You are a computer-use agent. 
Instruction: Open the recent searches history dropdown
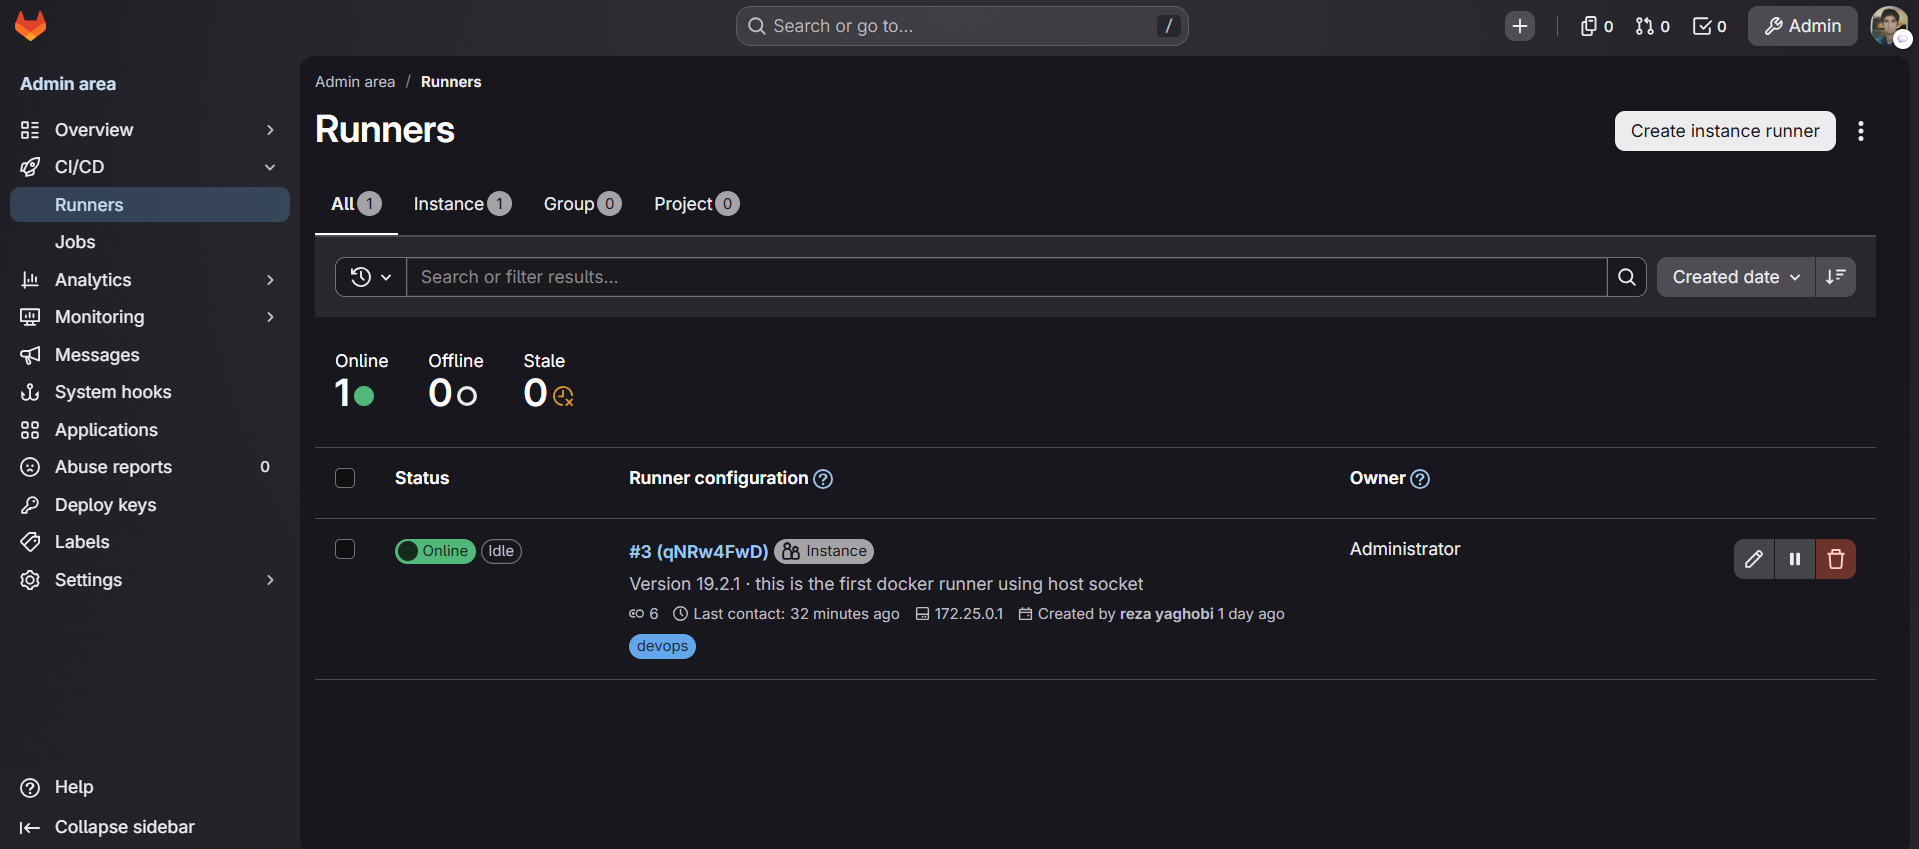point(371,277)
